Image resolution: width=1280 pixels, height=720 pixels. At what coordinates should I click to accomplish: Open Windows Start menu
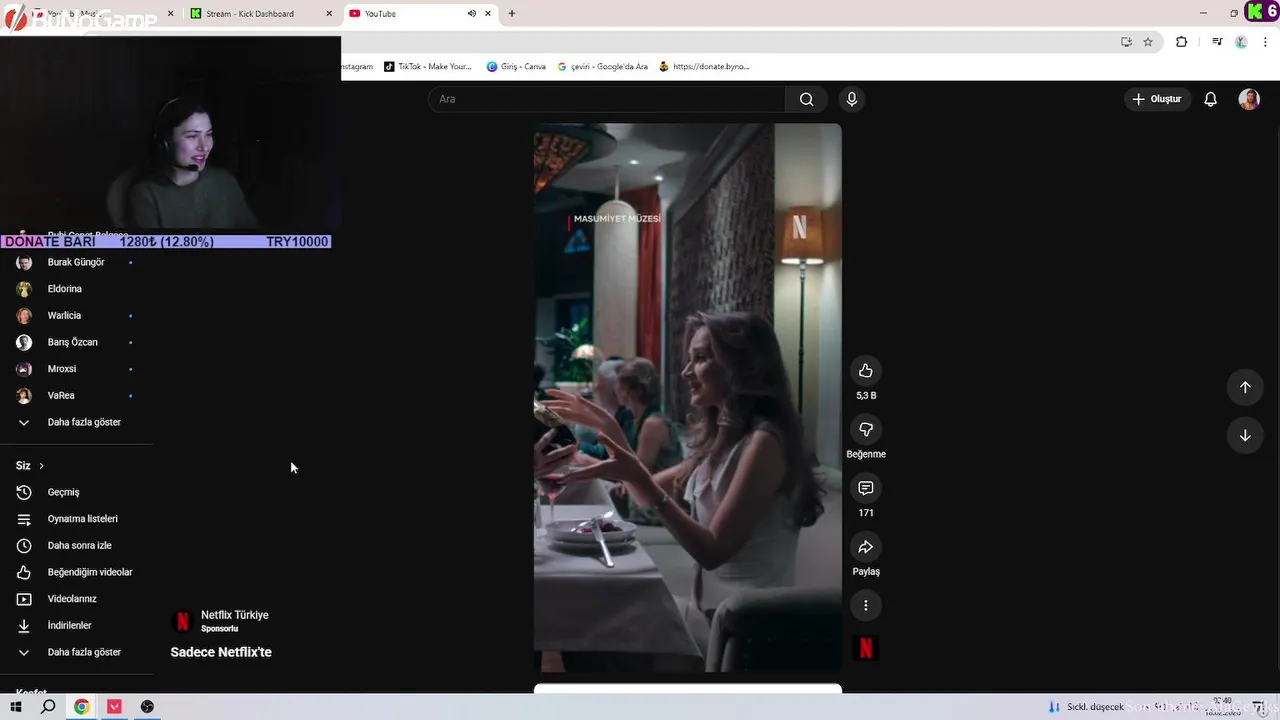(x=15, y=707)
